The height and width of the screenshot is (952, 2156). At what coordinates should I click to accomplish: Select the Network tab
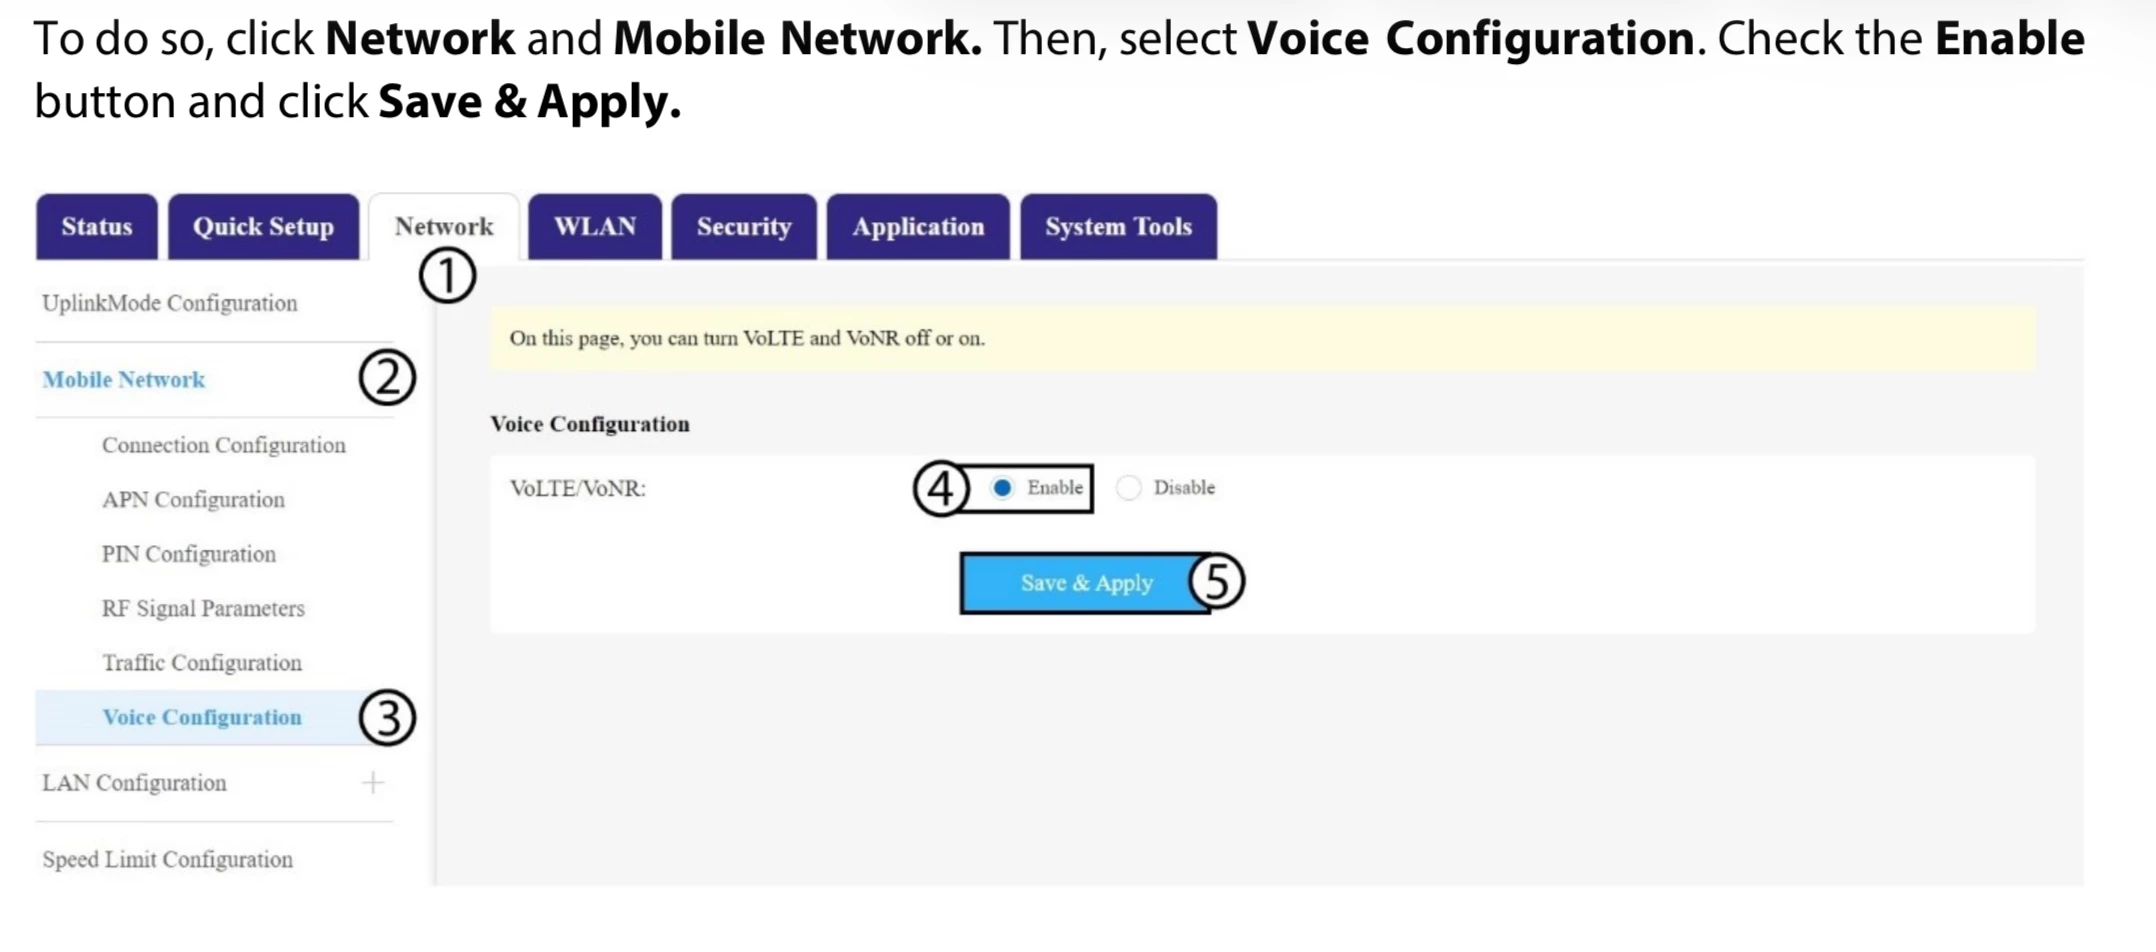coord(443,227)
